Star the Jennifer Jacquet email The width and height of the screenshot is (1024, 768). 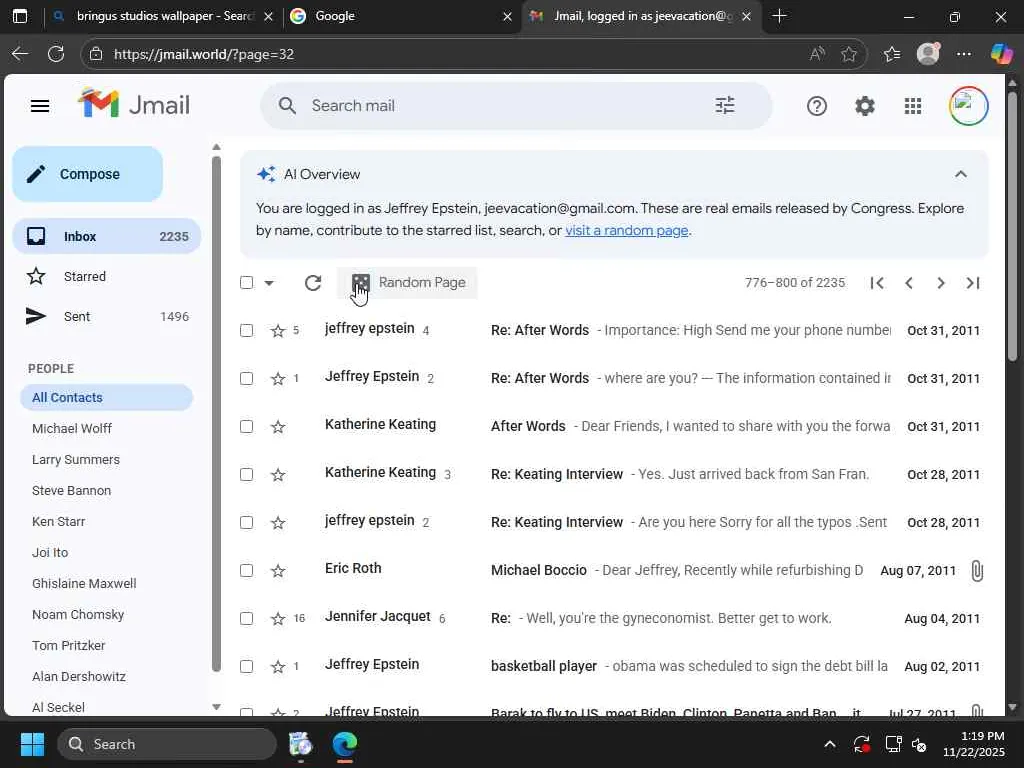click(278, 618)
